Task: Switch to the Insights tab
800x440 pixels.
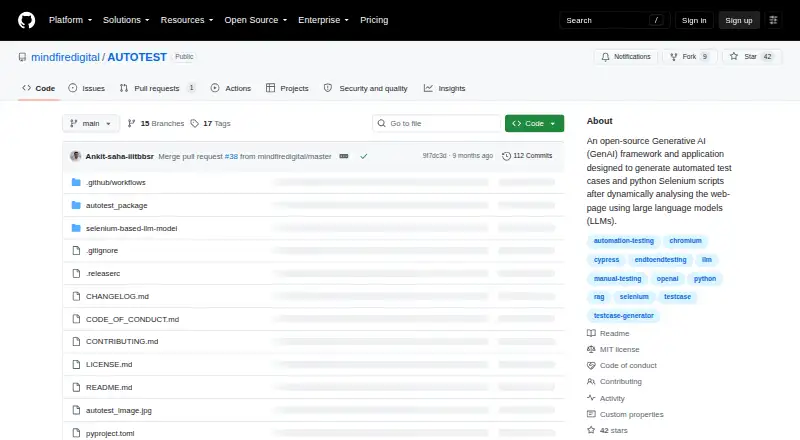Action: coord(444,88)
